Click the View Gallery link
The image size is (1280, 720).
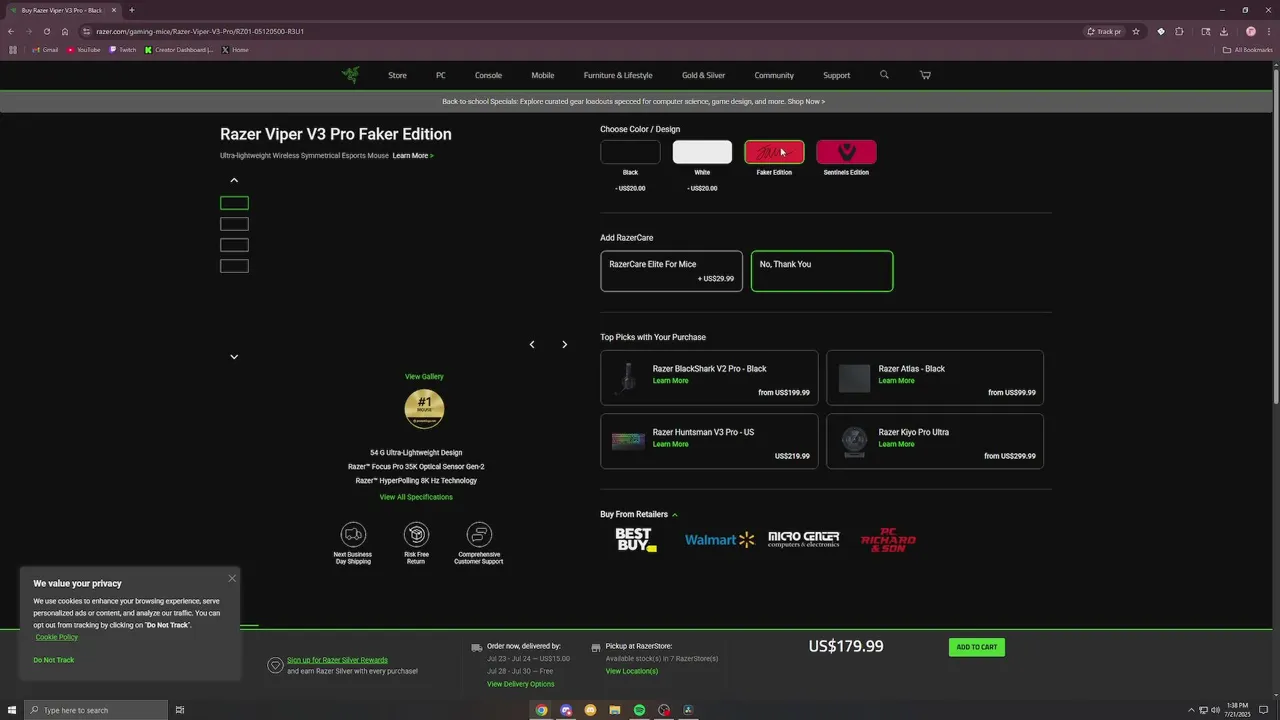click(424, 377)
